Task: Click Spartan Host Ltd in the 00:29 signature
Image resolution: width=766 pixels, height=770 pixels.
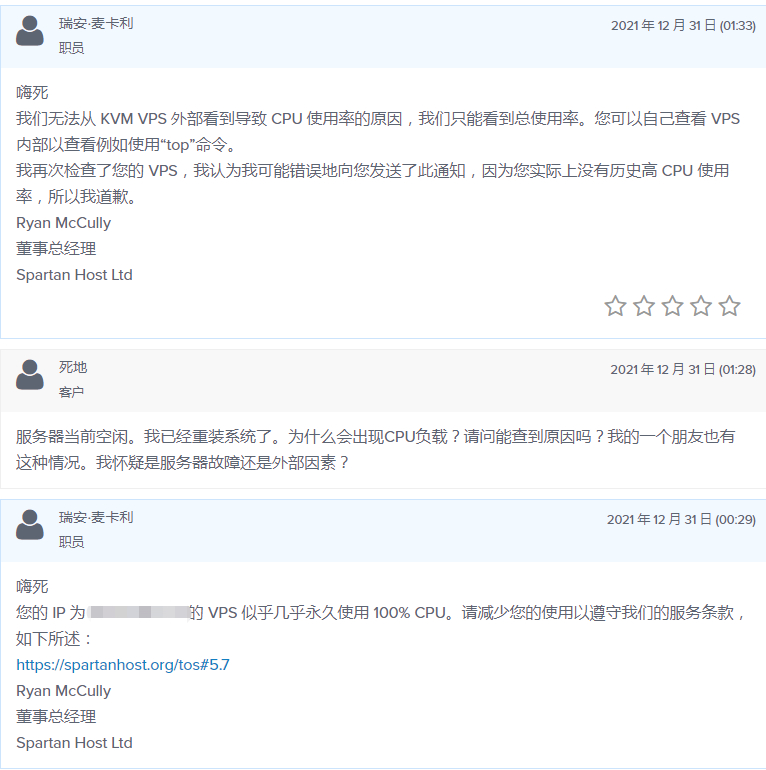Action: click(74, 742)
